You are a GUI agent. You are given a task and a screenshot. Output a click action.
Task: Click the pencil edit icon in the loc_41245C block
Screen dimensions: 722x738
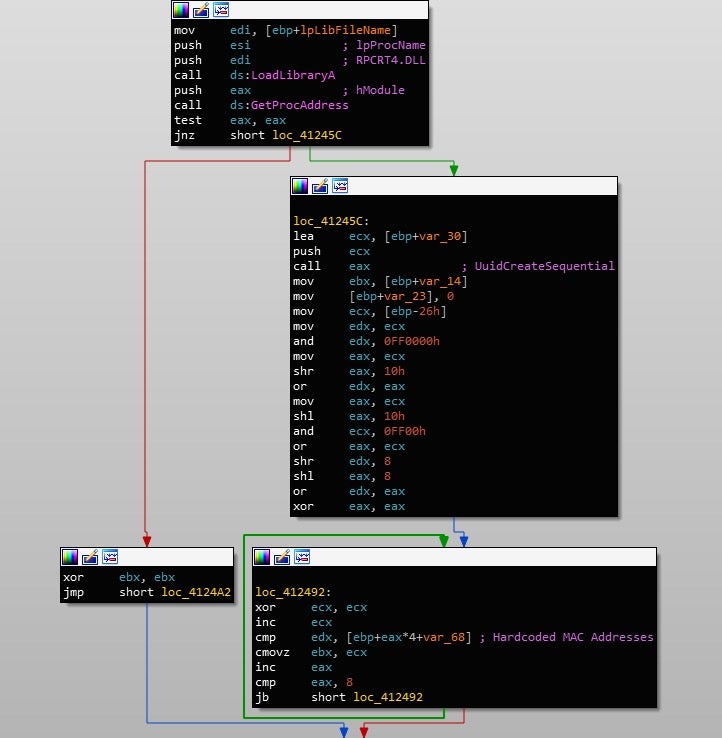(320, 186)
